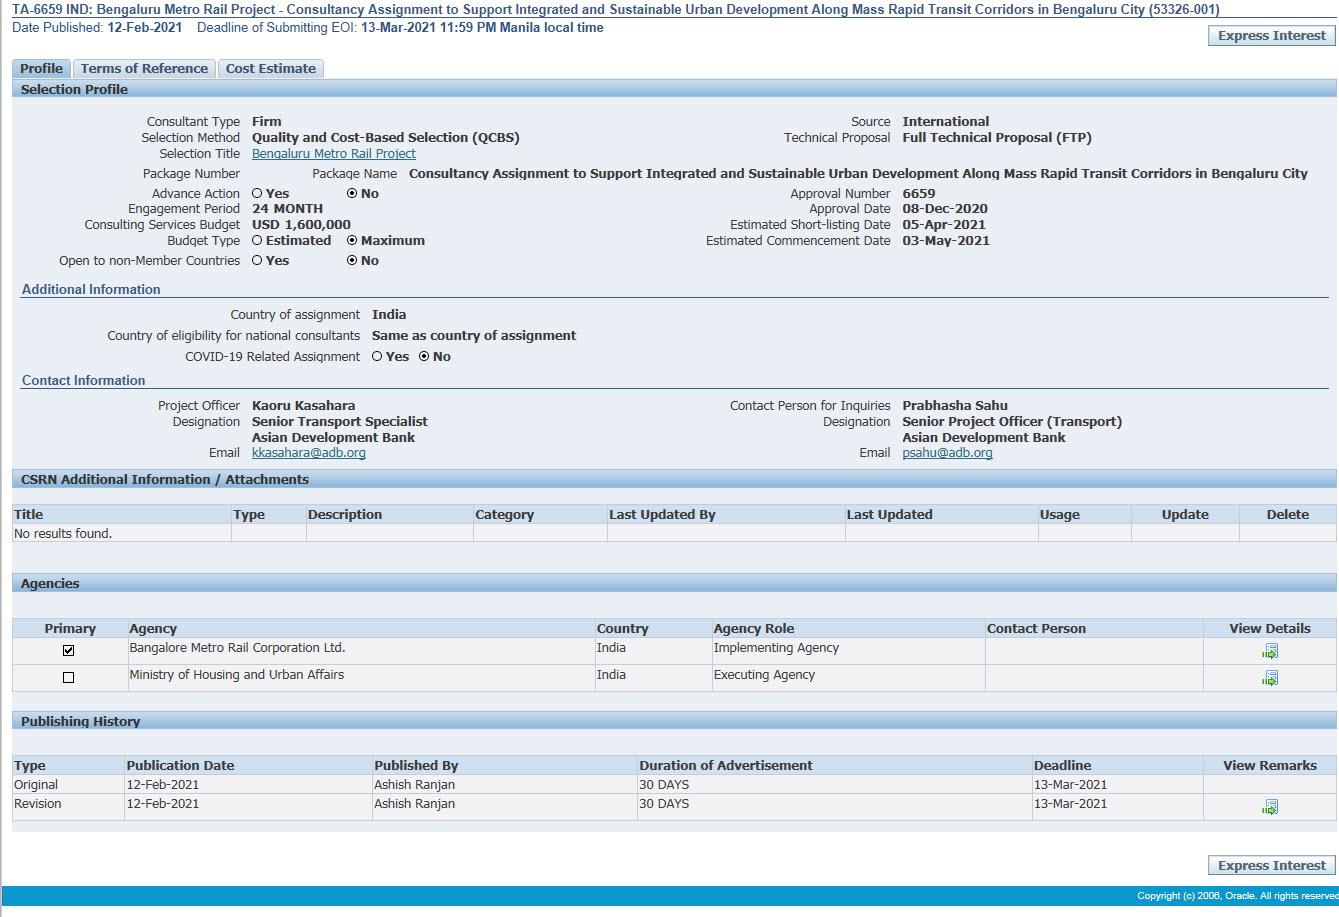Viewport: 1339px width, 917px height.
Task: Select No for COVID-19 Related Assignment
Action: point(424,356)
